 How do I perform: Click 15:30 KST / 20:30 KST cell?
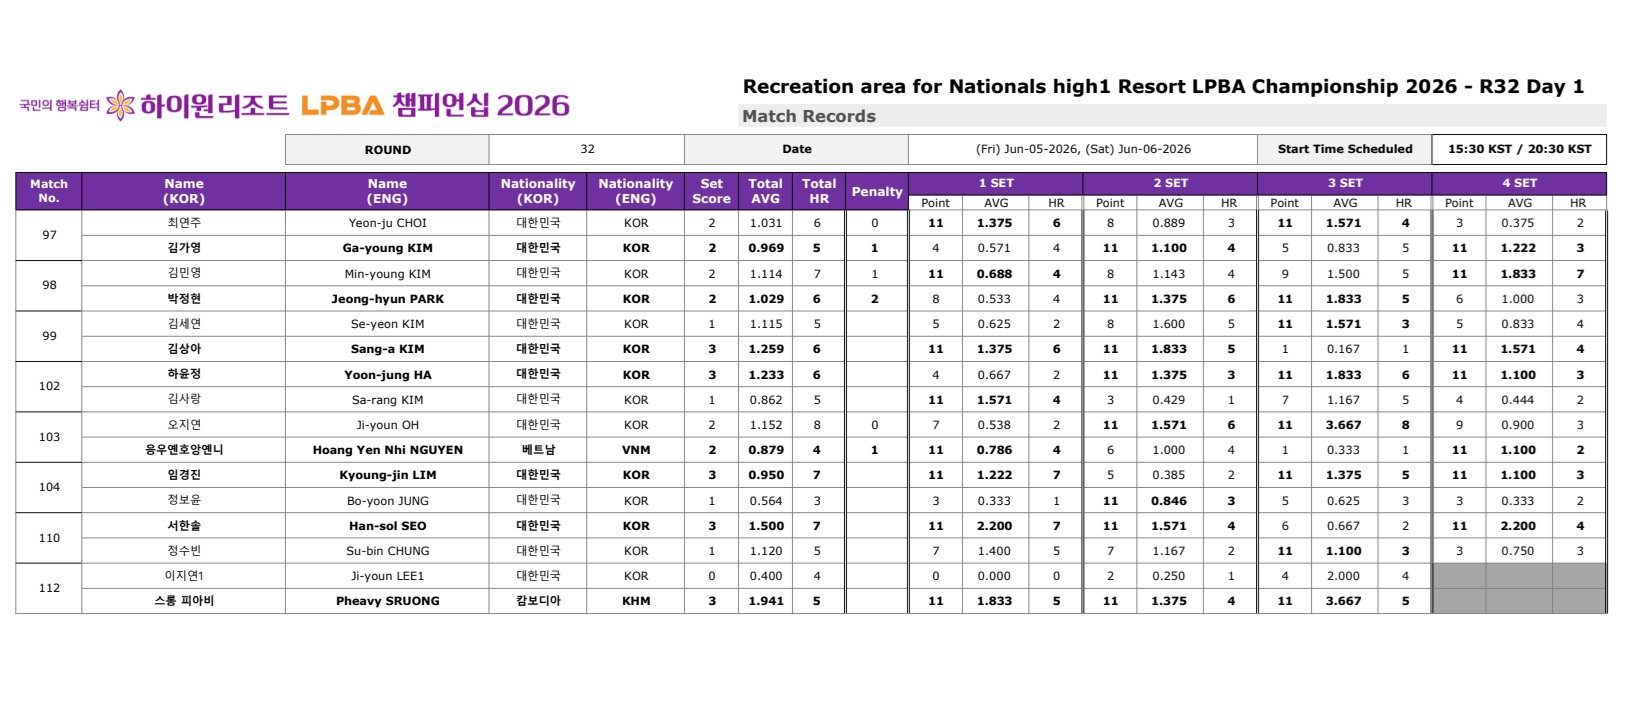(x=1519, y=149)
